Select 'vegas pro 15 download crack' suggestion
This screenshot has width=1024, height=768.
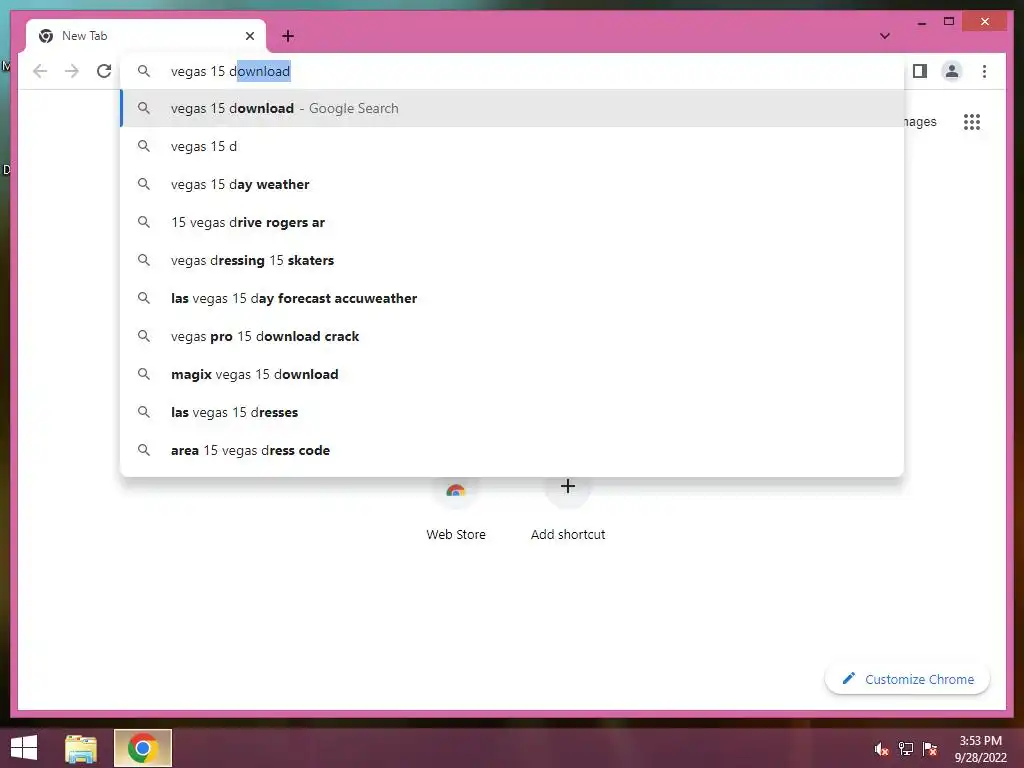click(512, 336)
